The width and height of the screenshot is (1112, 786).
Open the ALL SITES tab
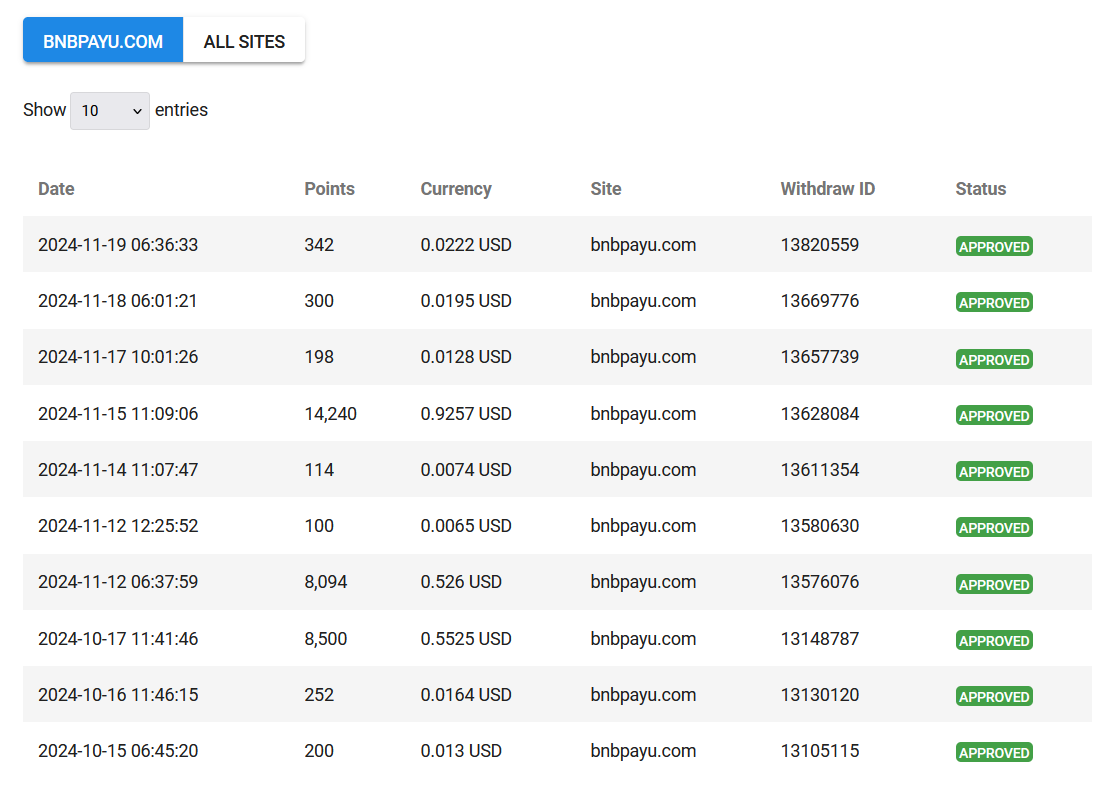[x=244, y=40]
